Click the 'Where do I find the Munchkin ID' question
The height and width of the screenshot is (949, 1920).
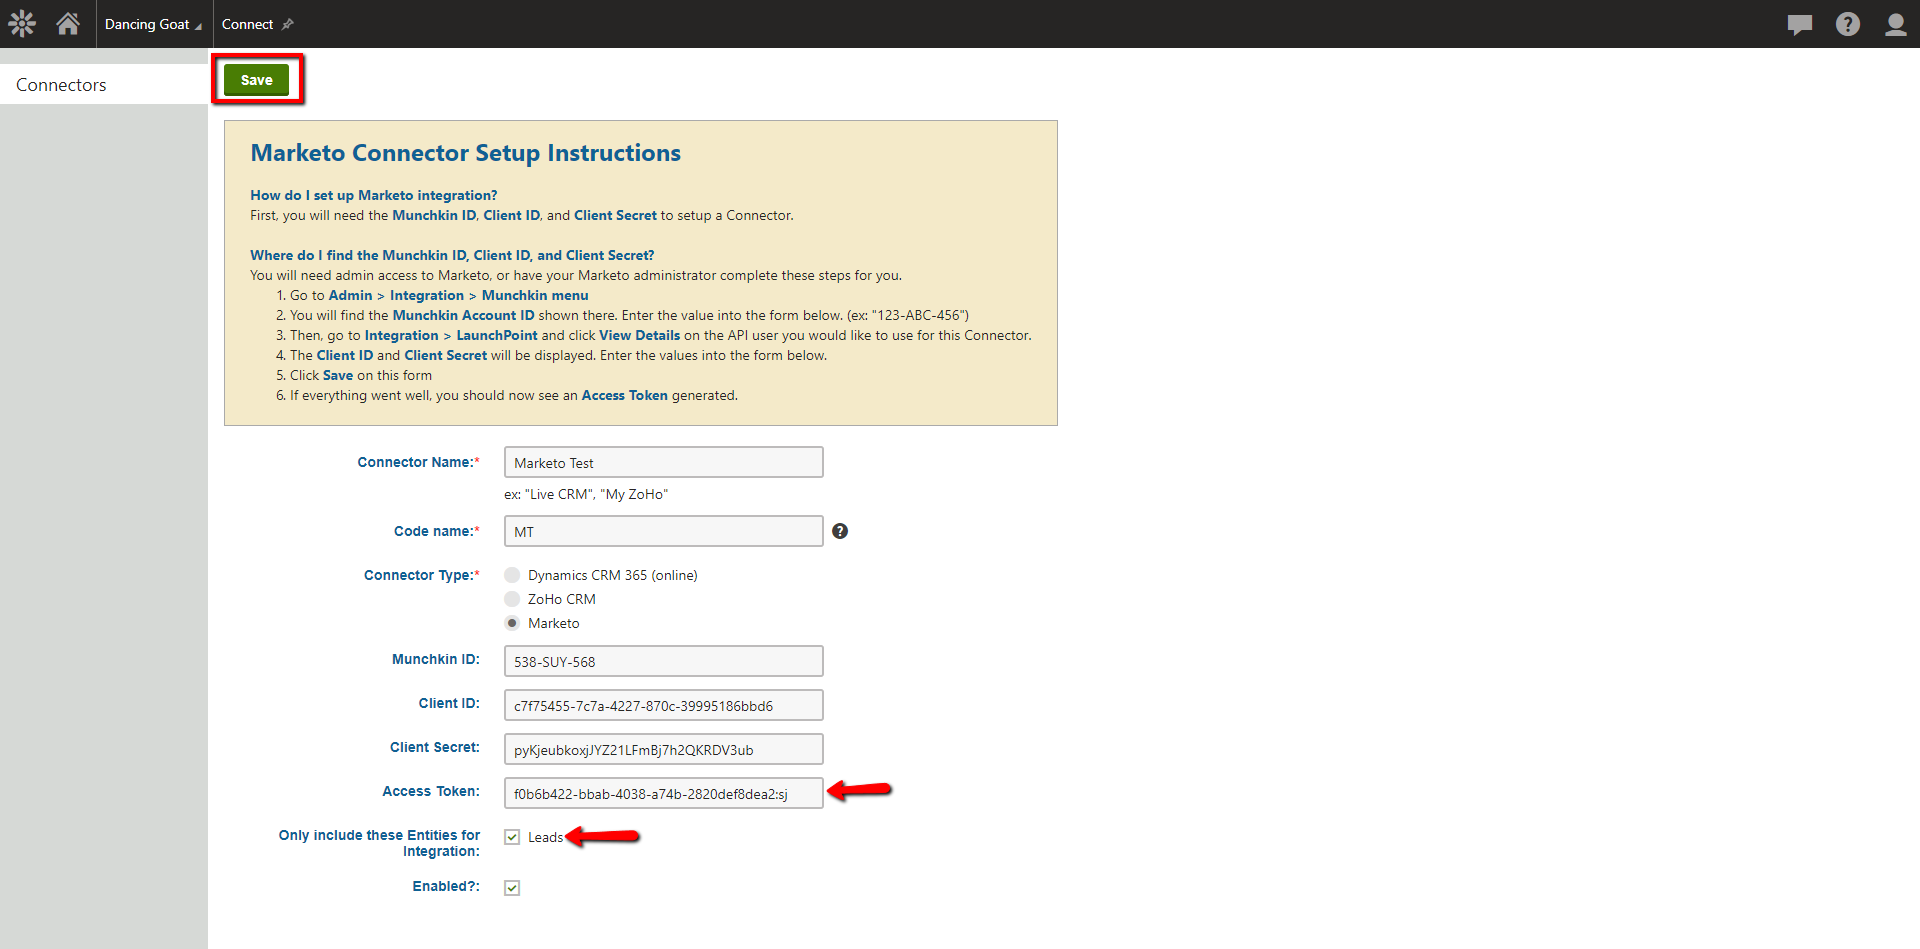pos(452,255)
